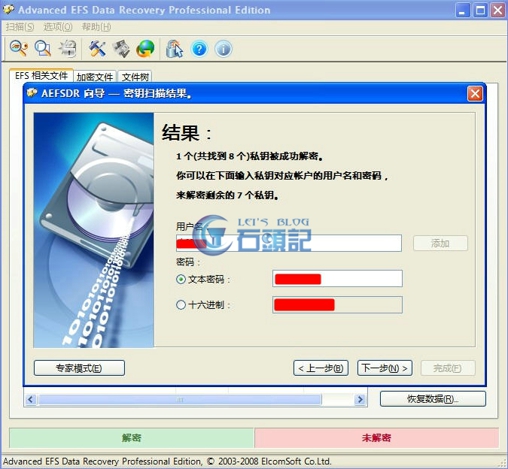The width and height of the screenshot is (508, 469).
Task: Click the scan for keys toolbar icon
Action: point(19,49)
